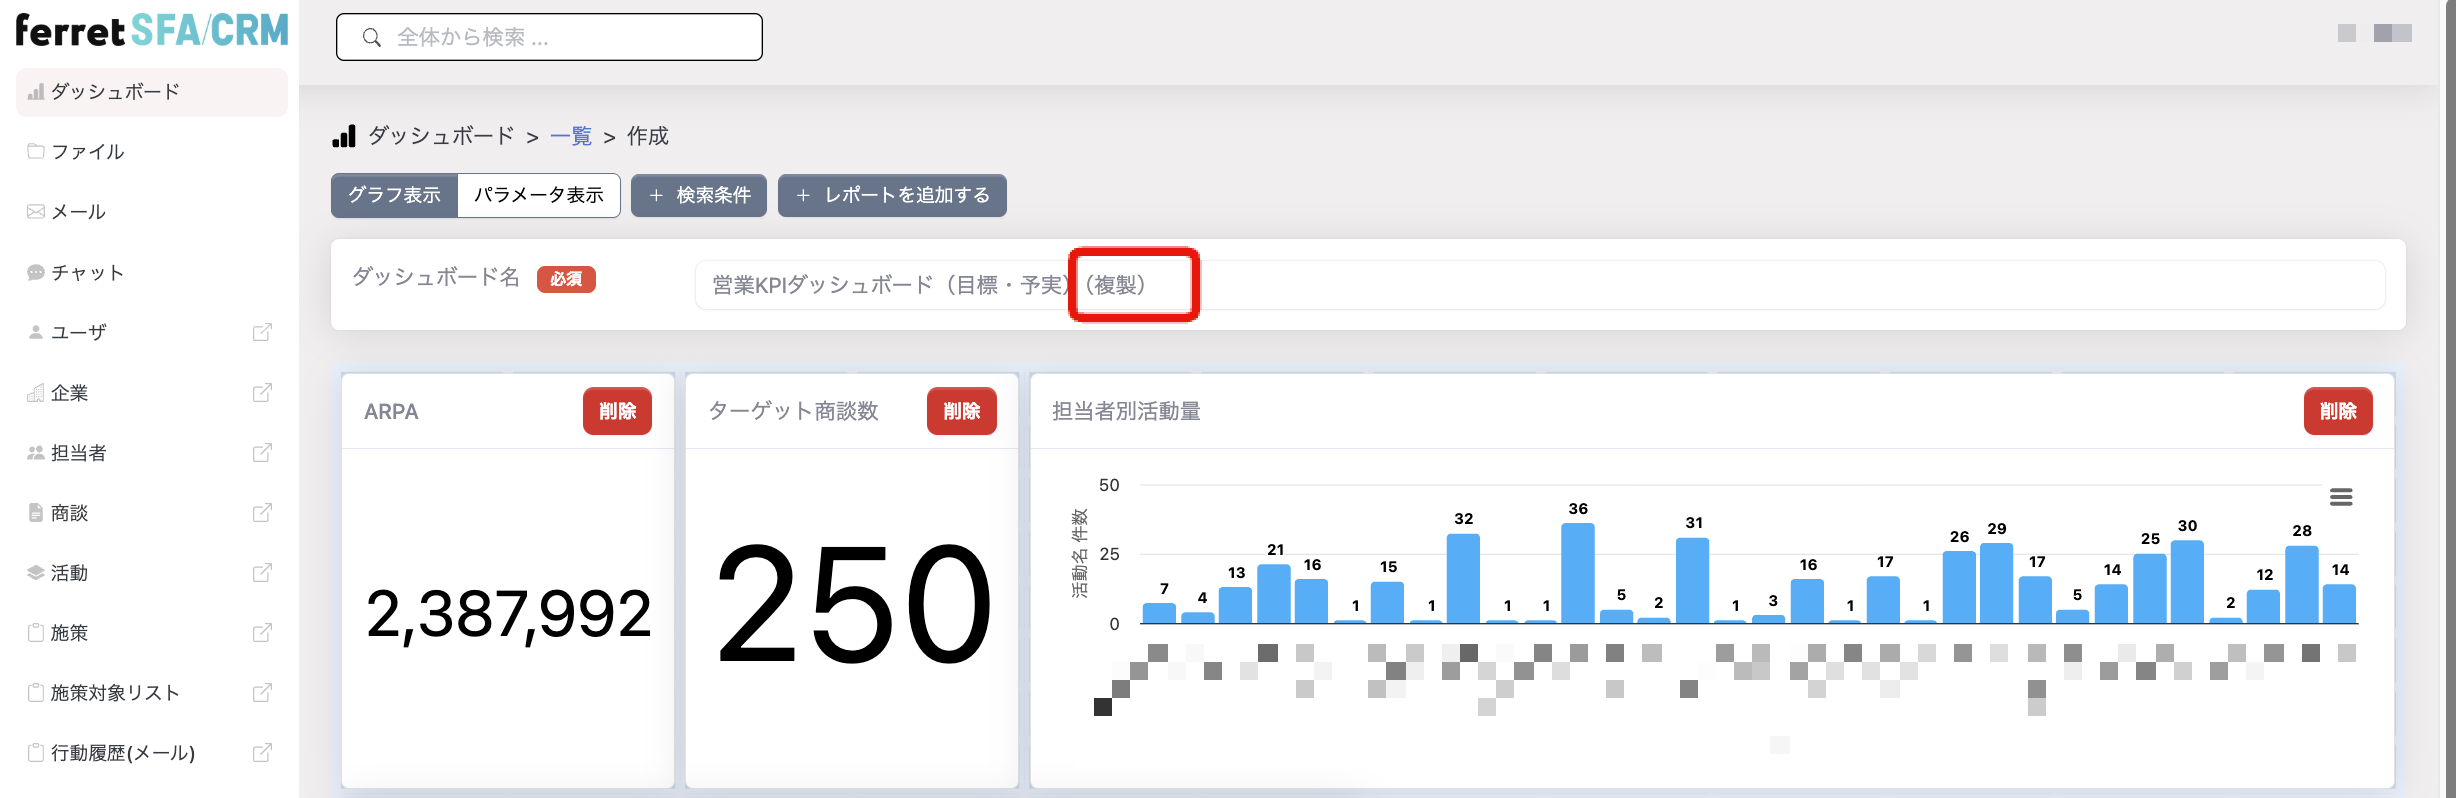Open external link icon beside 担当者

tap(262, 452)
